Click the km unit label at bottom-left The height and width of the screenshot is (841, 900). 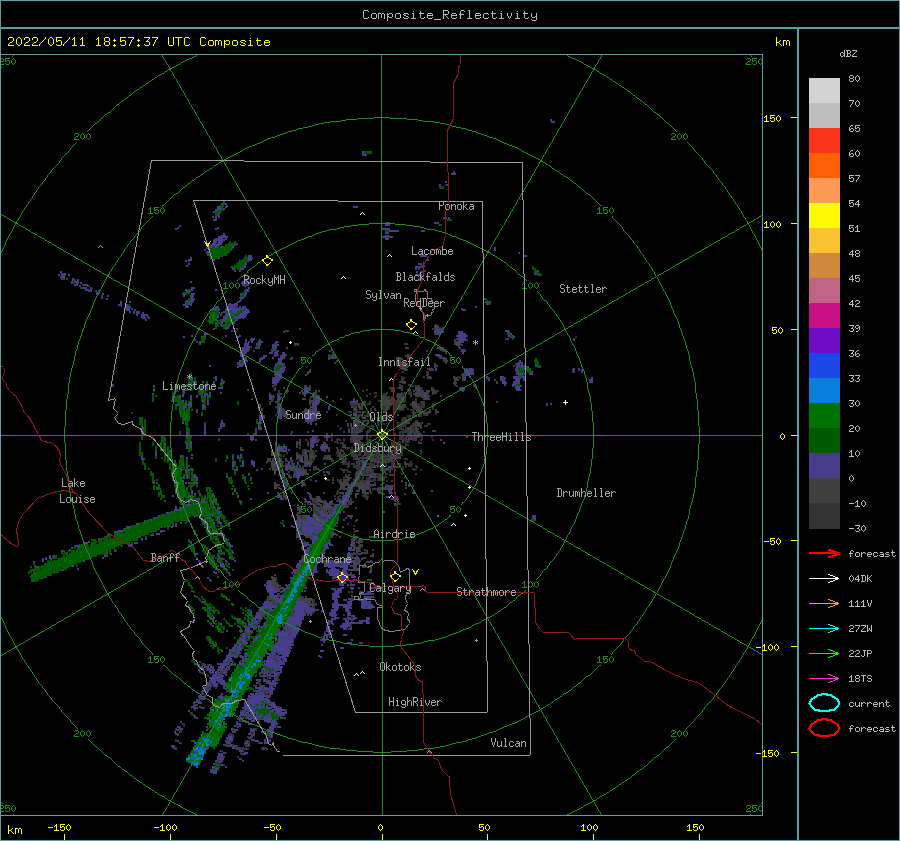point(14,830)
